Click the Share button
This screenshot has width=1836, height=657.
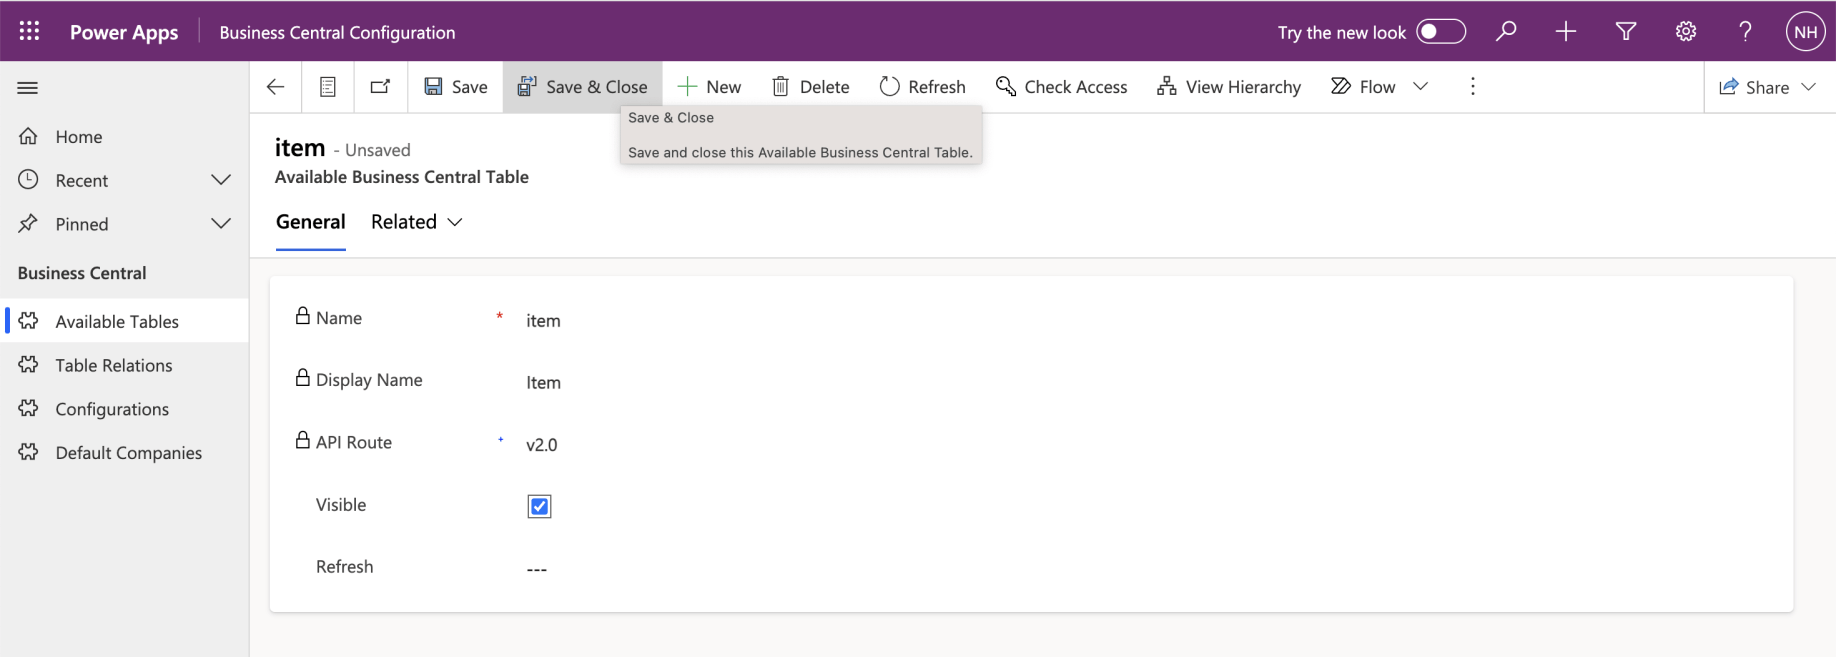coord(1754,86)
